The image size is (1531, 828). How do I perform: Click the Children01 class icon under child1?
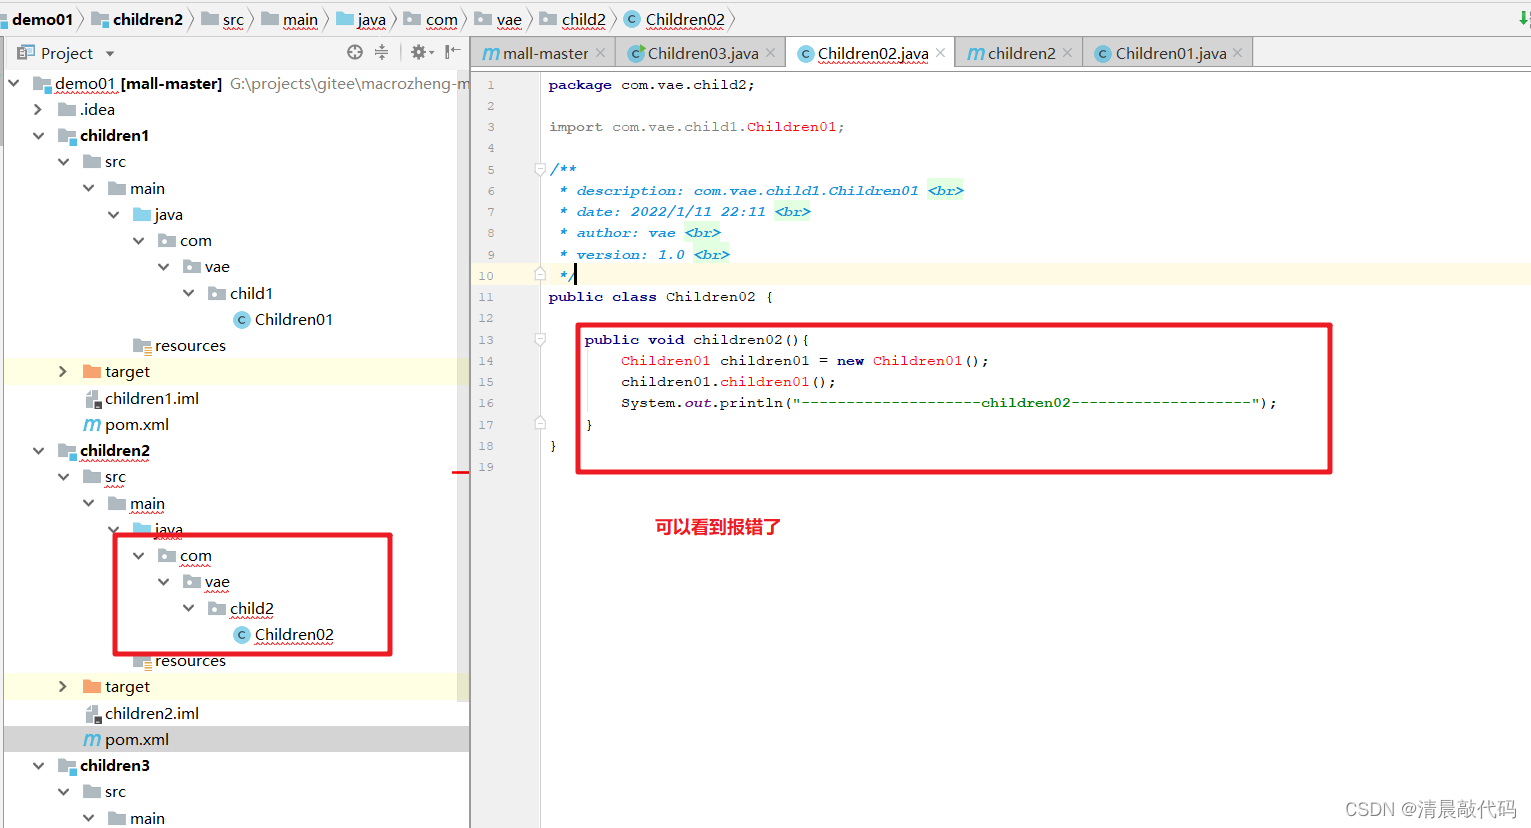click(242, 319)
